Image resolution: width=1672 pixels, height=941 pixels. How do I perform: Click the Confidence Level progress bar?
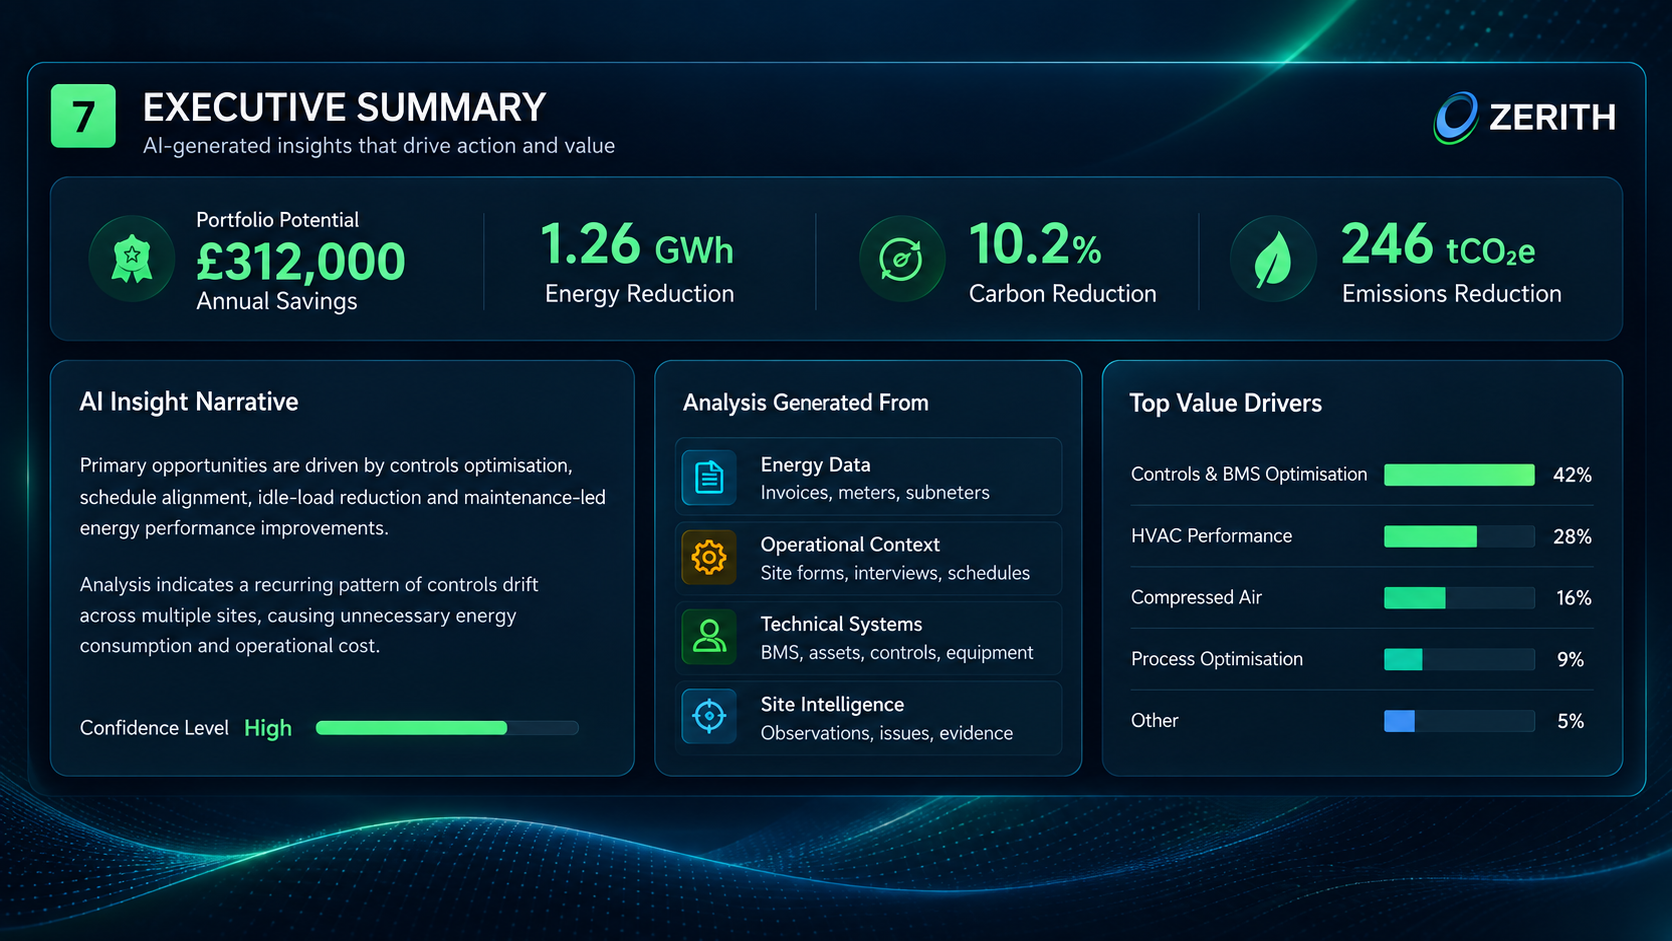(447, 728)
